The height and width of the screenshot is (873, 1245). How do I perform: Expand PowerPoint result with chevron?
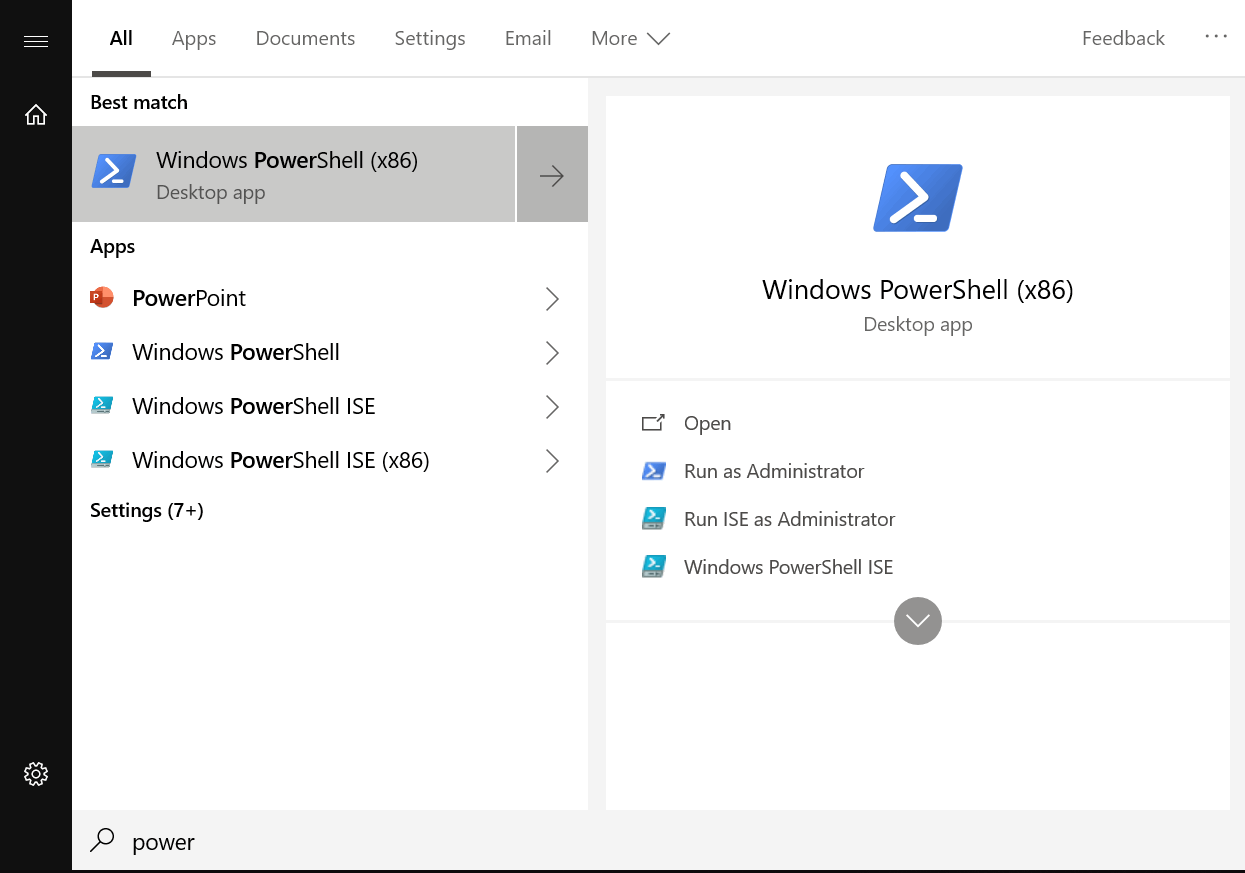pyautogui.click(x=552, y=299)
